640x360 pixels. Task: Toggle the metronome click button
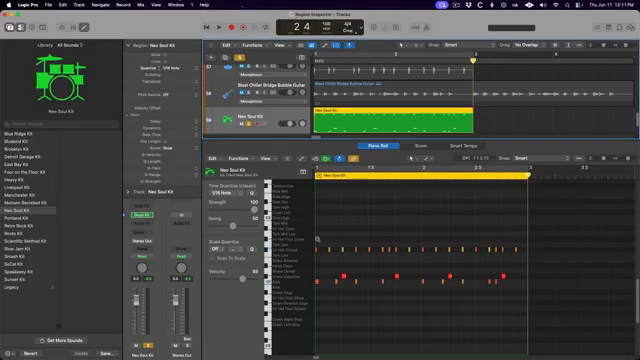click(426, 27)
